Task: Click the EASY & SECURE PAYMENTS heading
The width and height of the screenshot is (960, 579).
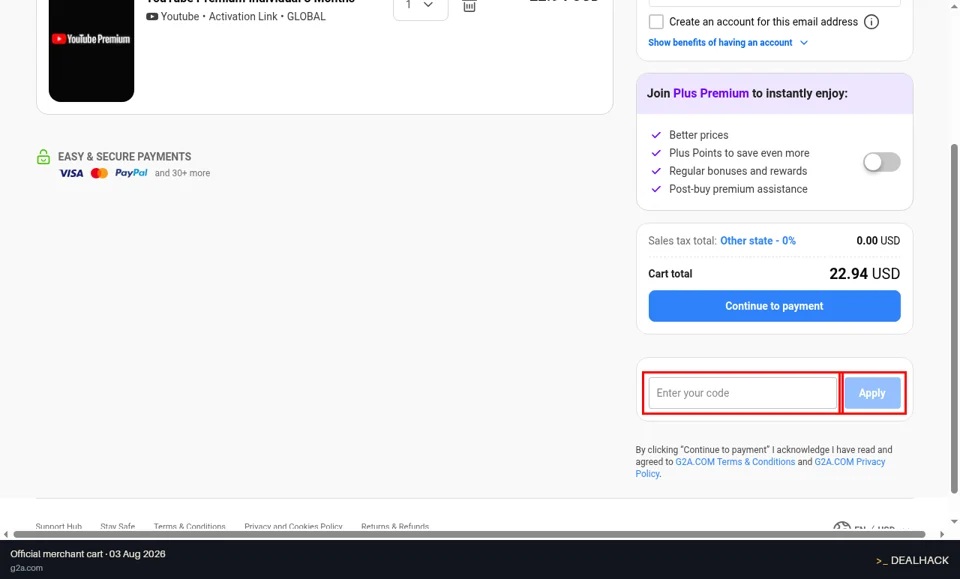Action: 124,157
